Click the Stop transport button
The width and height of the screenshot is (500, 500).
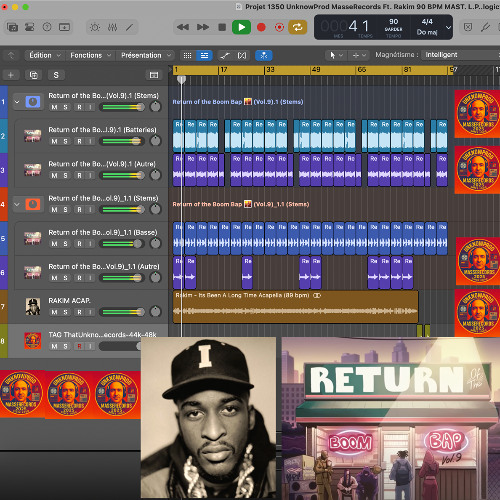[222, 27]
